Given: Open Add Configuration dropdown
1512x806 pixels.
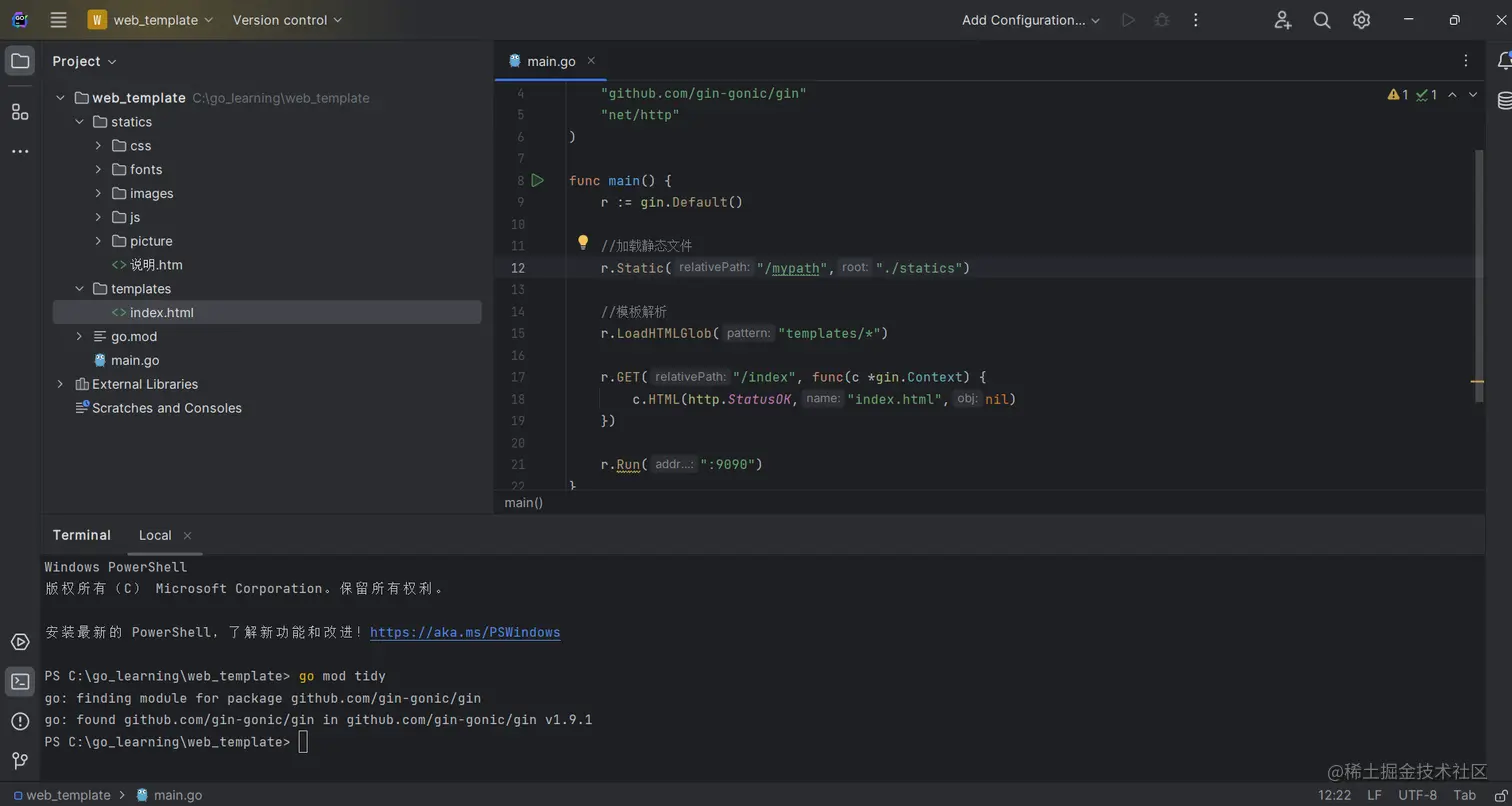Looking at the screenshot, I should point(1031,20).
